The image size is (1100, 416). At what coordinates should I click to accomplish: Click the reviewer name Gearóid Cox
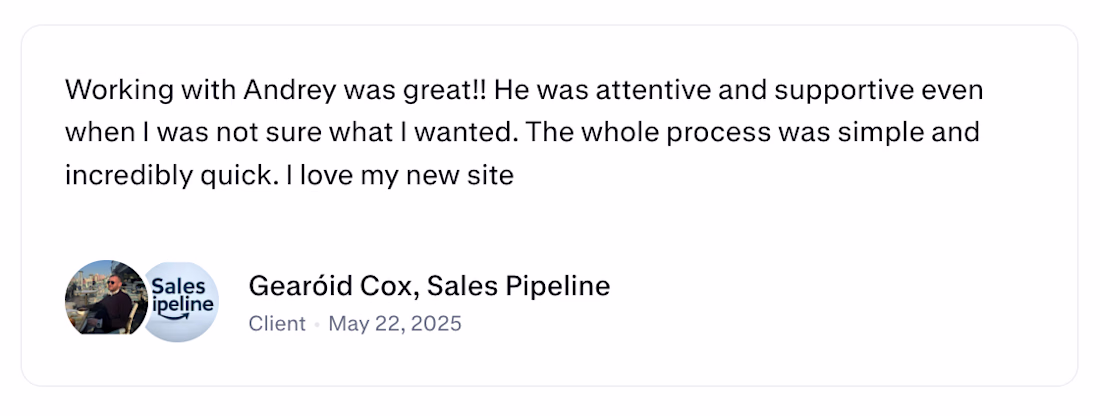[332, 286]
